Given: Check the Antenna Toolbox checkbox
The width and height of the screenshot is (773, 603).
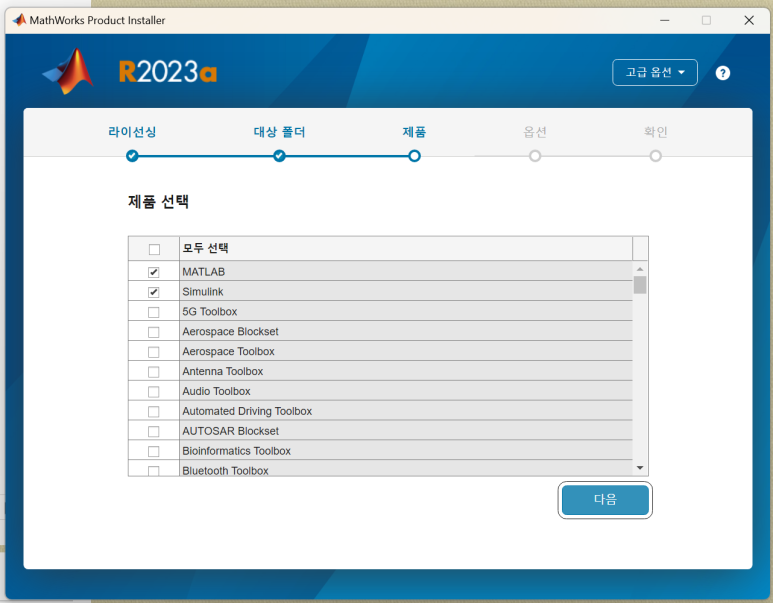Looking at the screenshot, I should pyautogui.click(x=154, y=372).
